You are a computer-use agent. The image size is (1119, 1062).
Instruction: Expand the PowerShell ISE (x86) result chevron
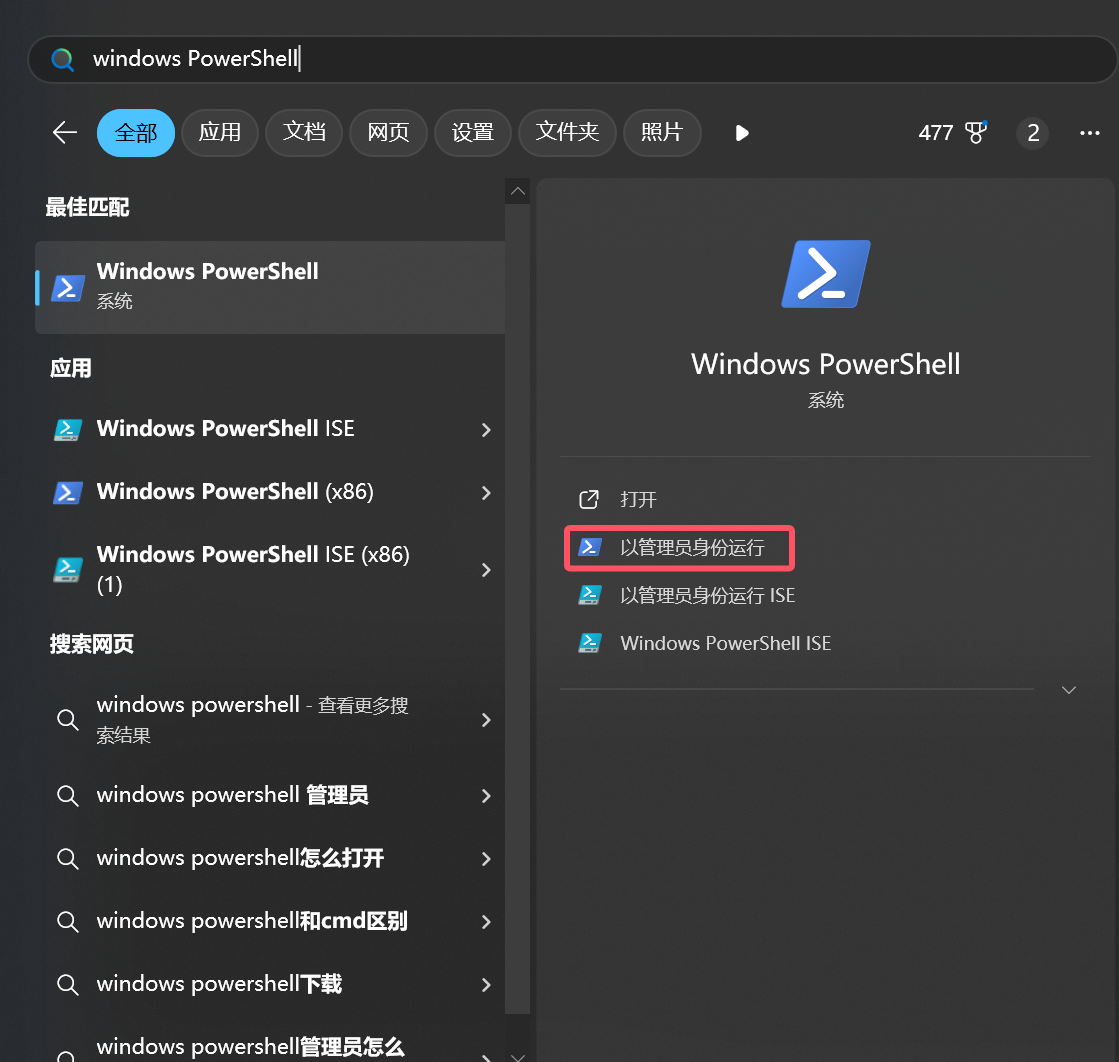pos(486,570)
